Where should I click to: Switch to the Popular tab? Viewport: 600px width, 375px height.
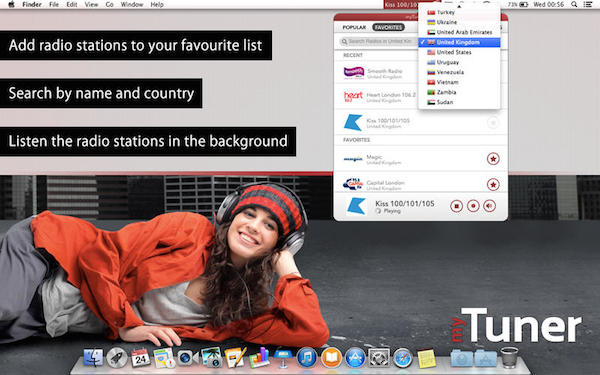pos(354,27)
